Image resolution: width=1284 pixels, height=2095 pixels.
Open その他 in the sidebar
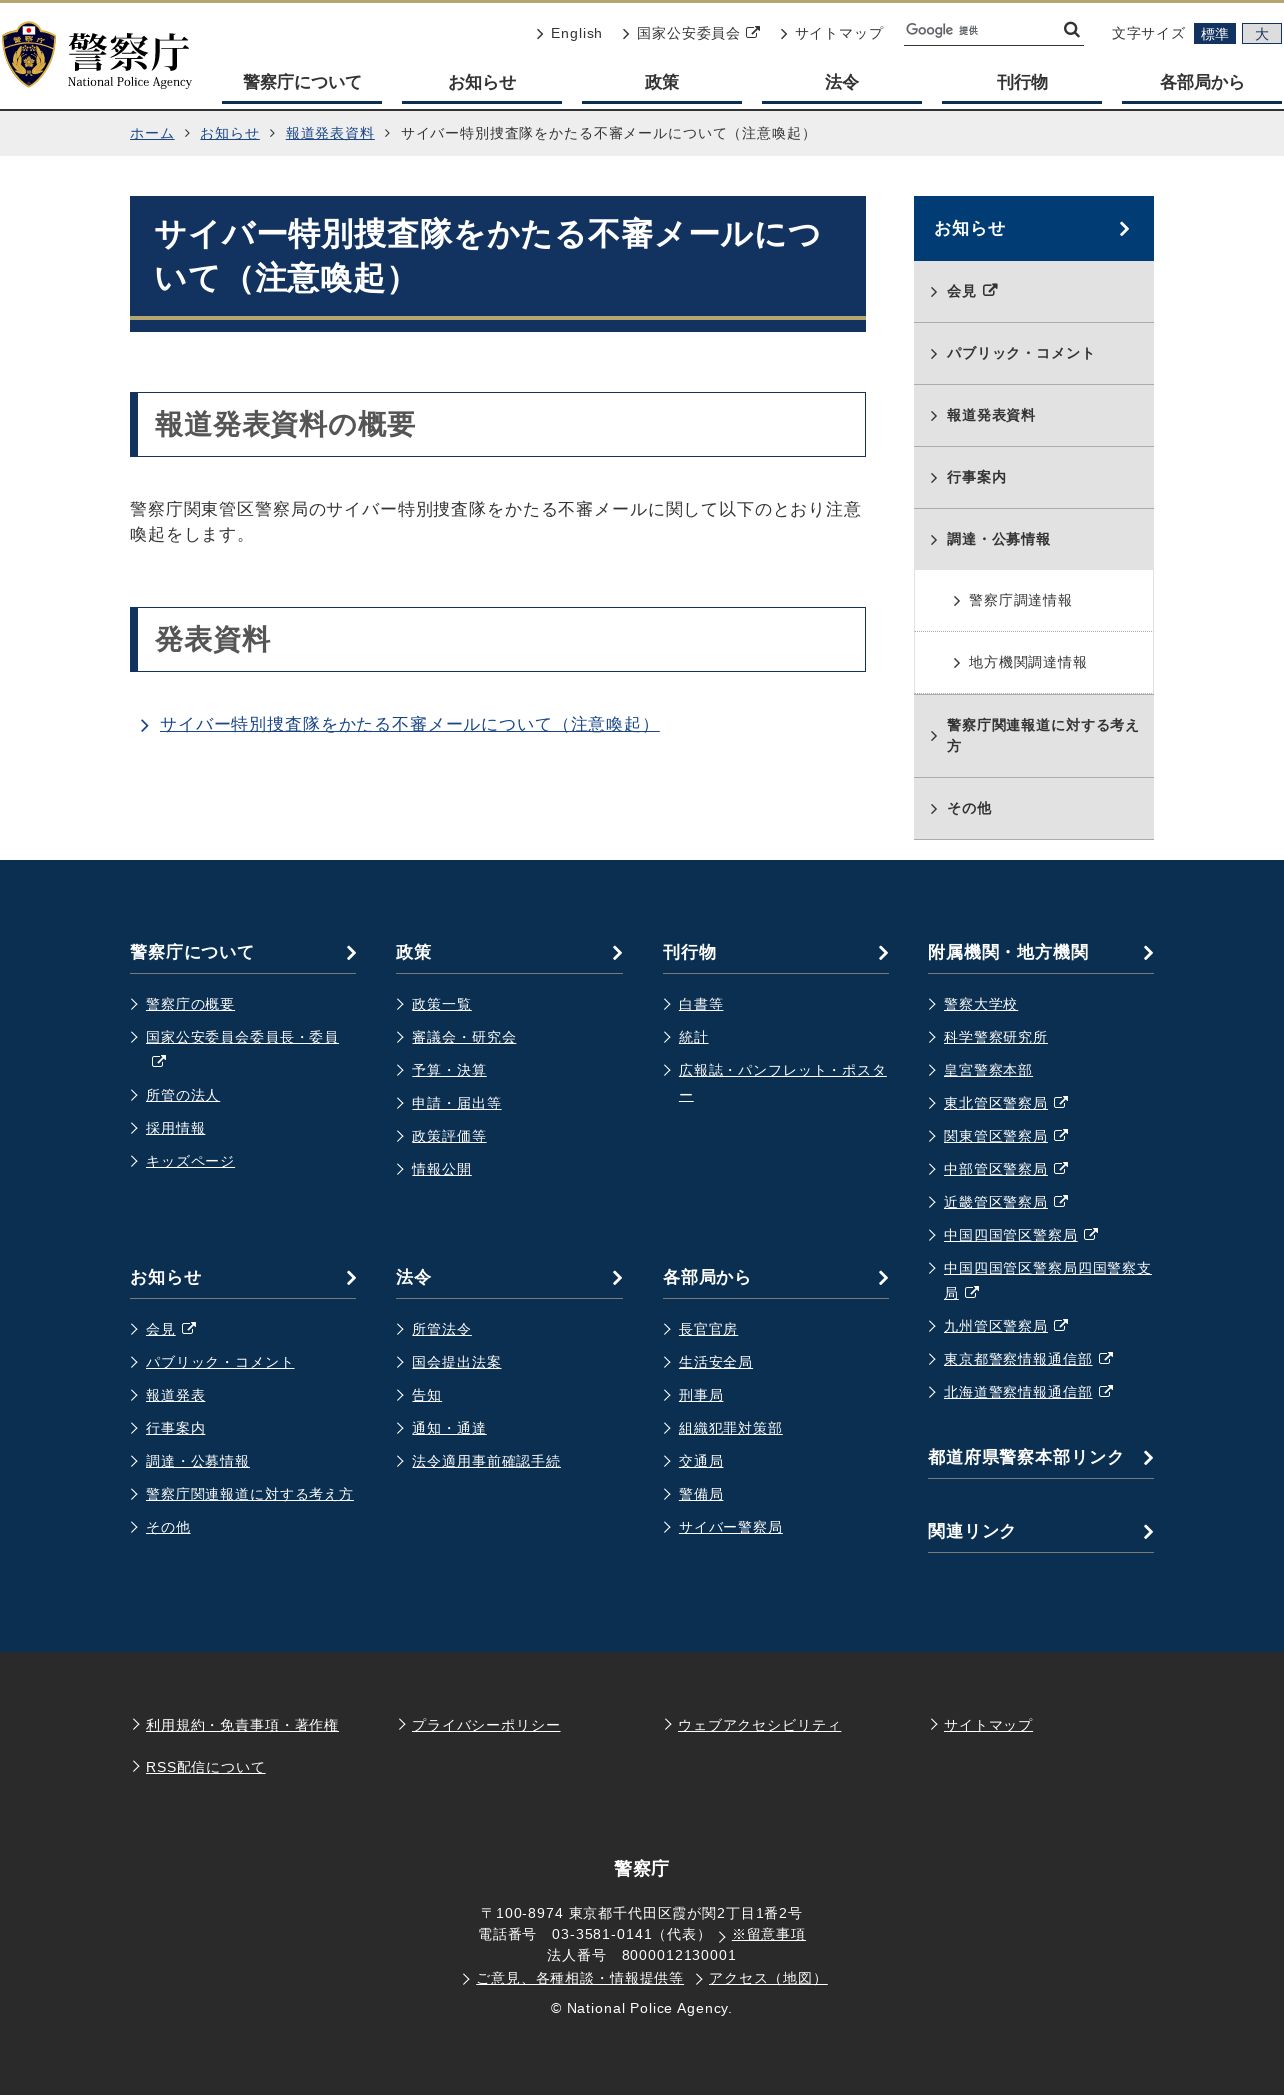[1034, 809]
